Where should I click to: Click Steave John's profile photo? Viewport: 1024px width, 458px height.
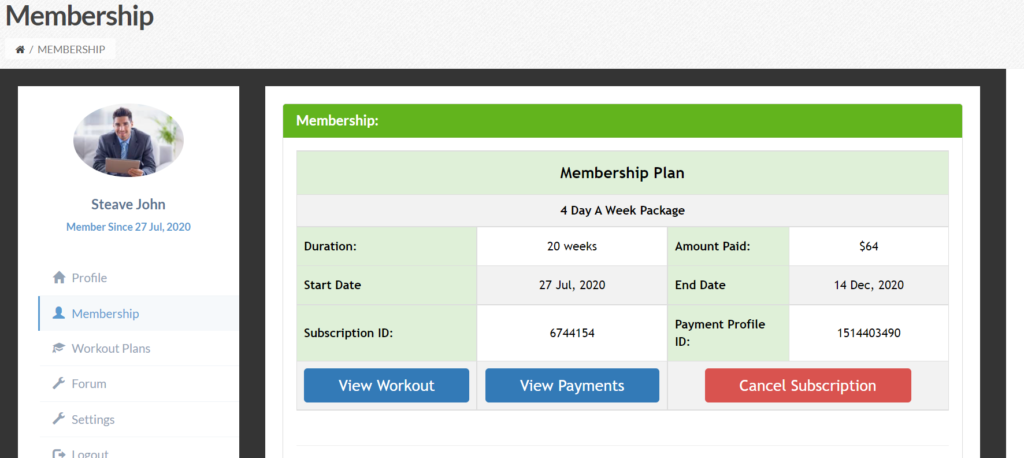[x=128, y=140]
